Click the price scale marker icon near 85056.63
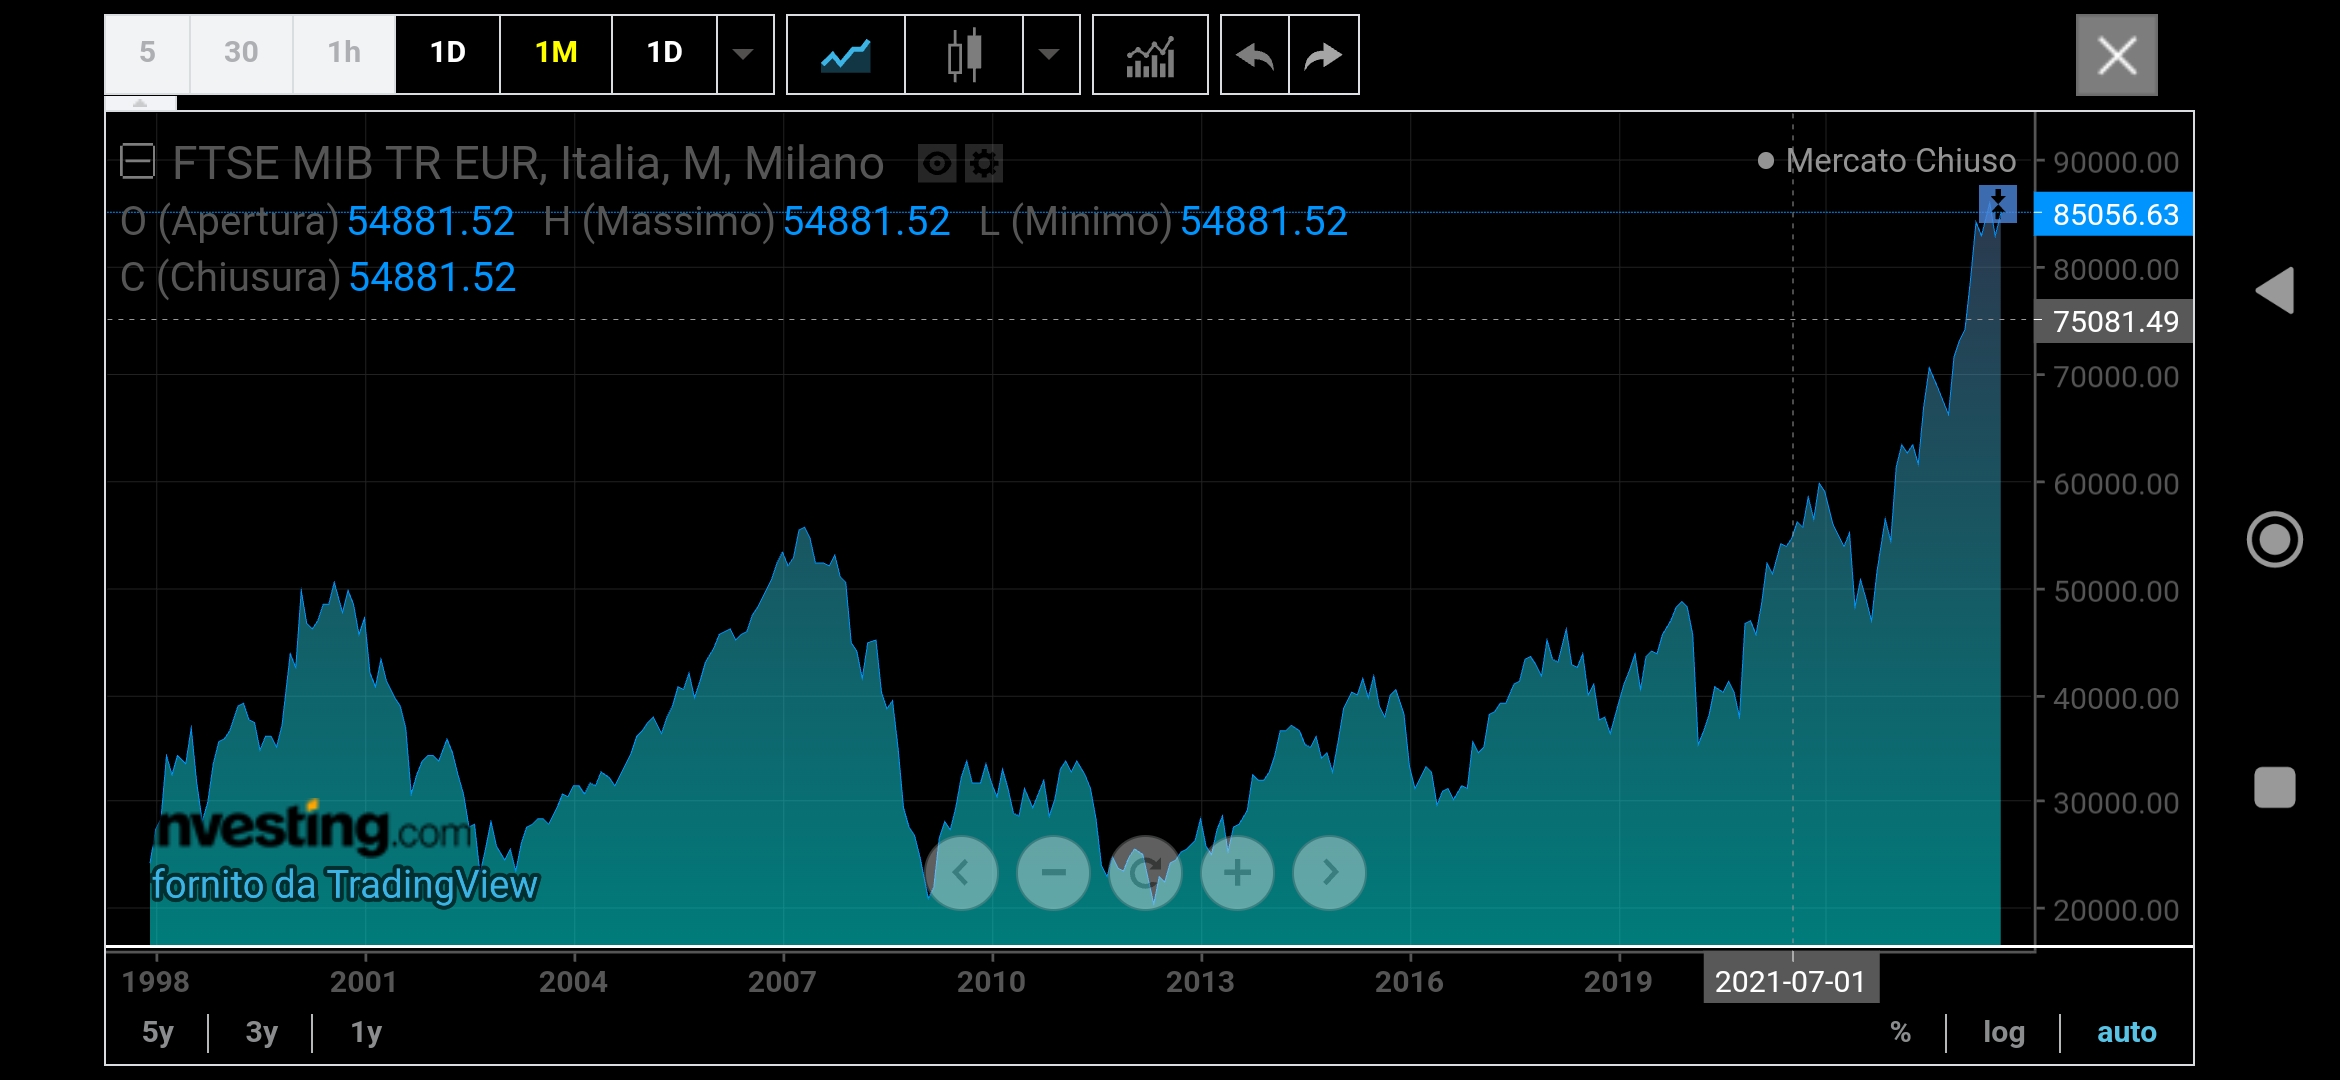 (x=1997, y=204)
